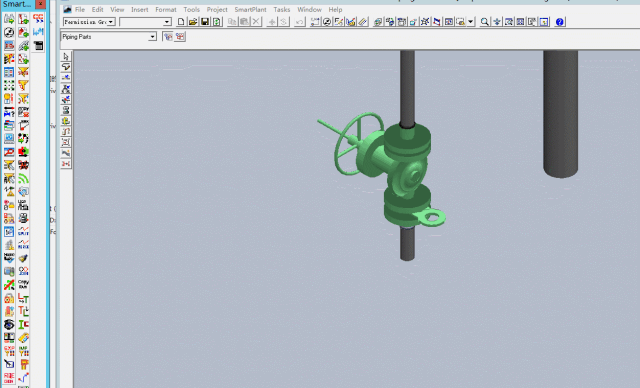
Task: Click the compass gauge icon in Smart palette
Action: click(9, 32)
